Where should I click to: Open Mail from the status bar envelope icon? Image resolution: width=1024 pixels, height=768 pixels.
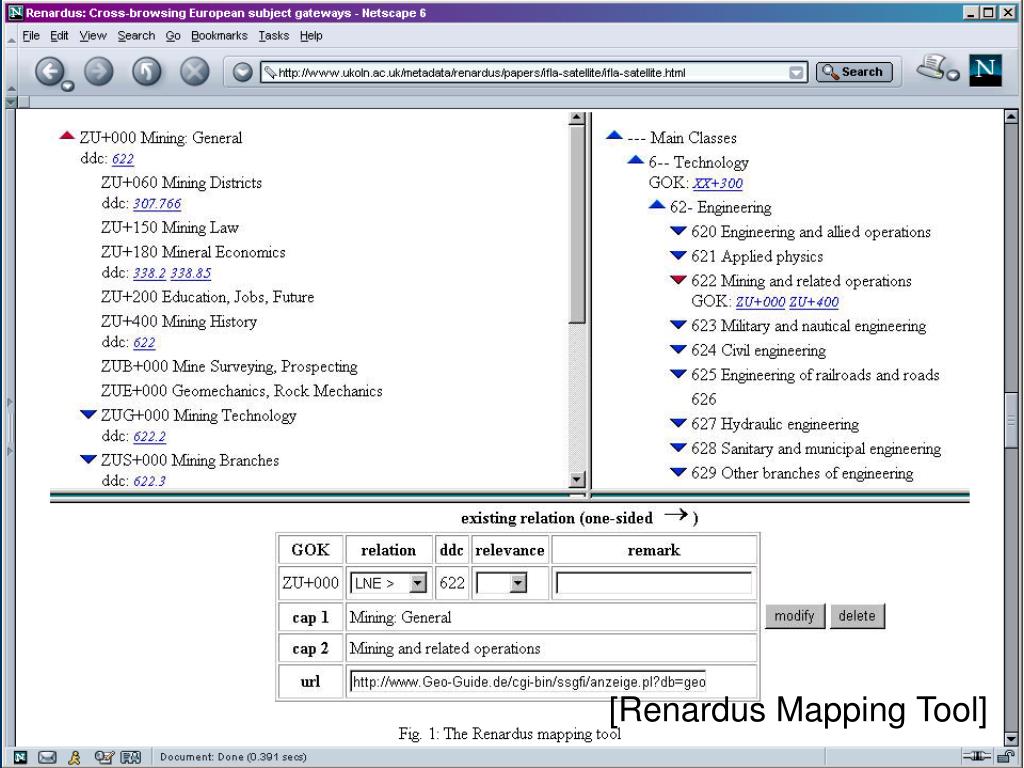47,758
